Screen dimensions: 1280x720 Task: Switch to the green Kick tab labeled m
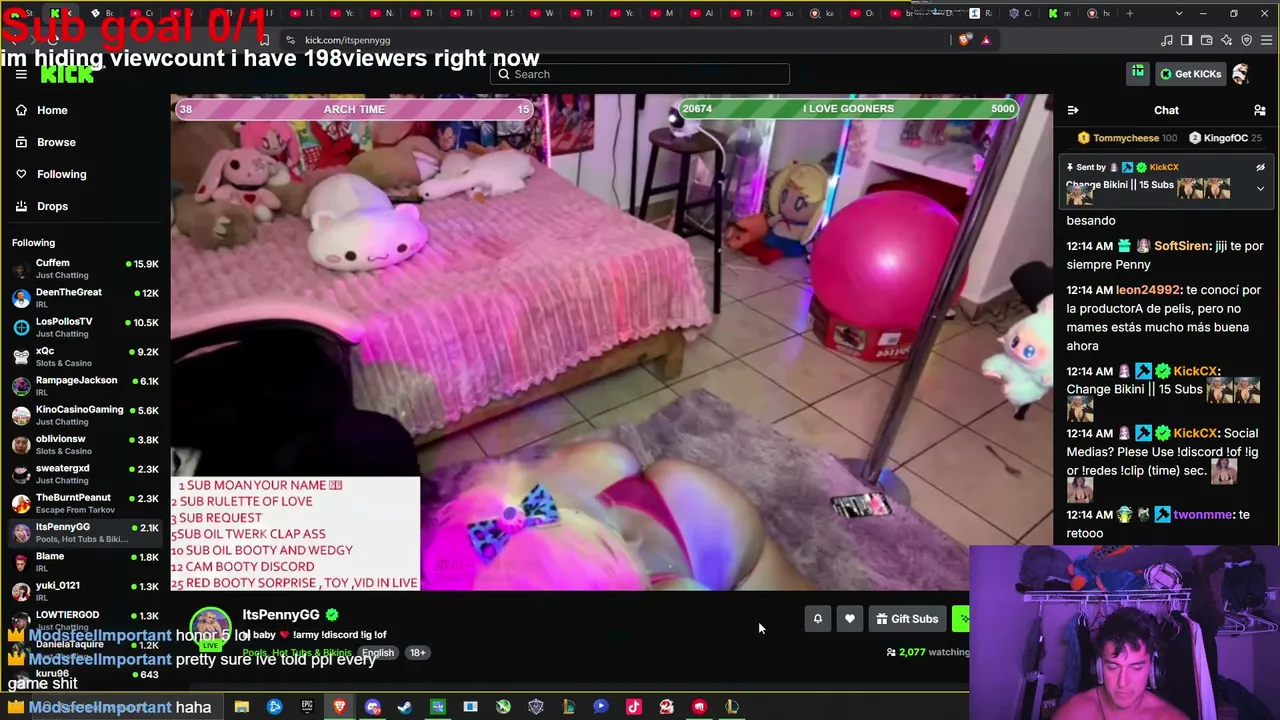point(1060,13)
